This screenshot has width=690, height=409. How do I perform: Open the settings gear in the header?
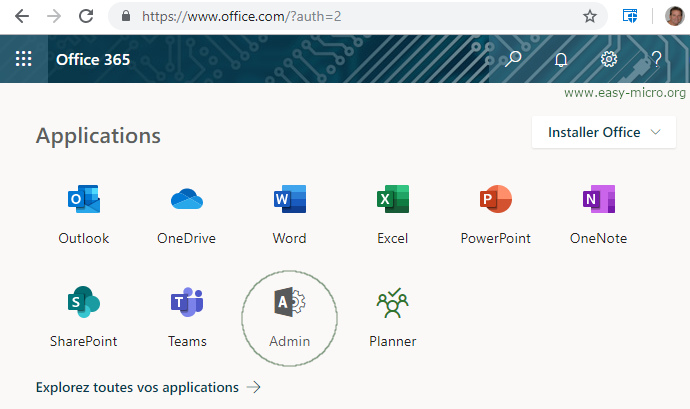coord(609,59)
